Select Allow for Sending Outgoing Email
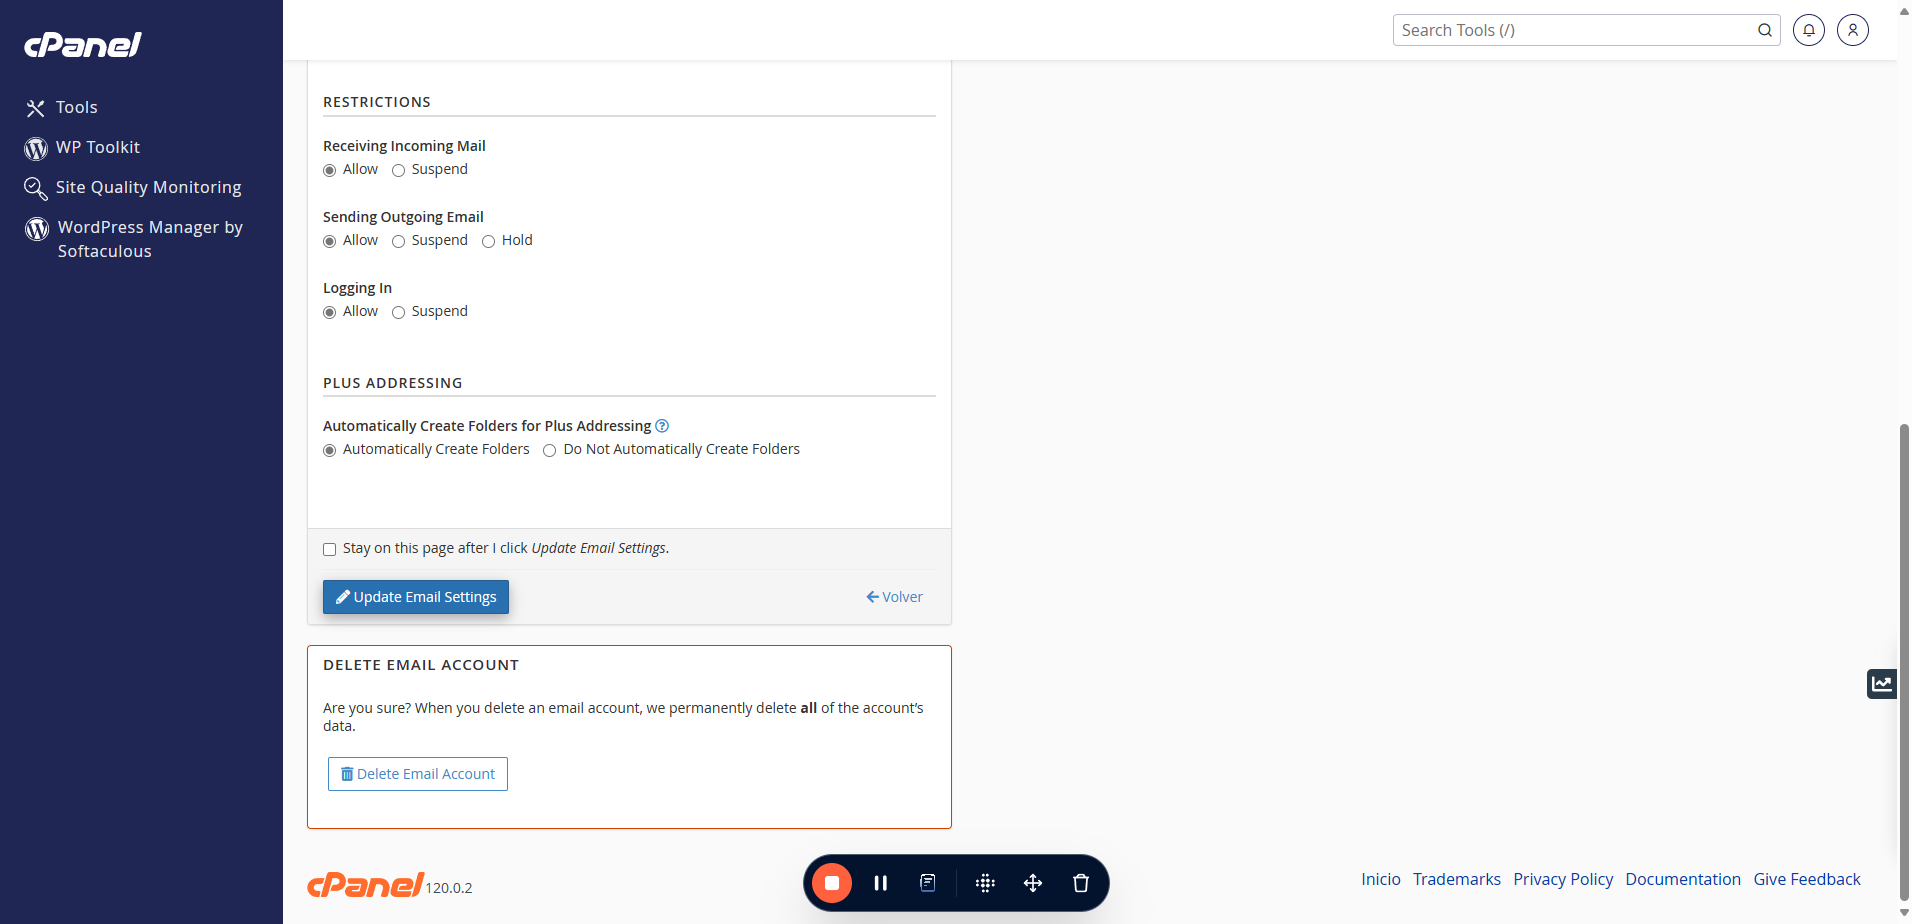 click(x=330, y=241)
